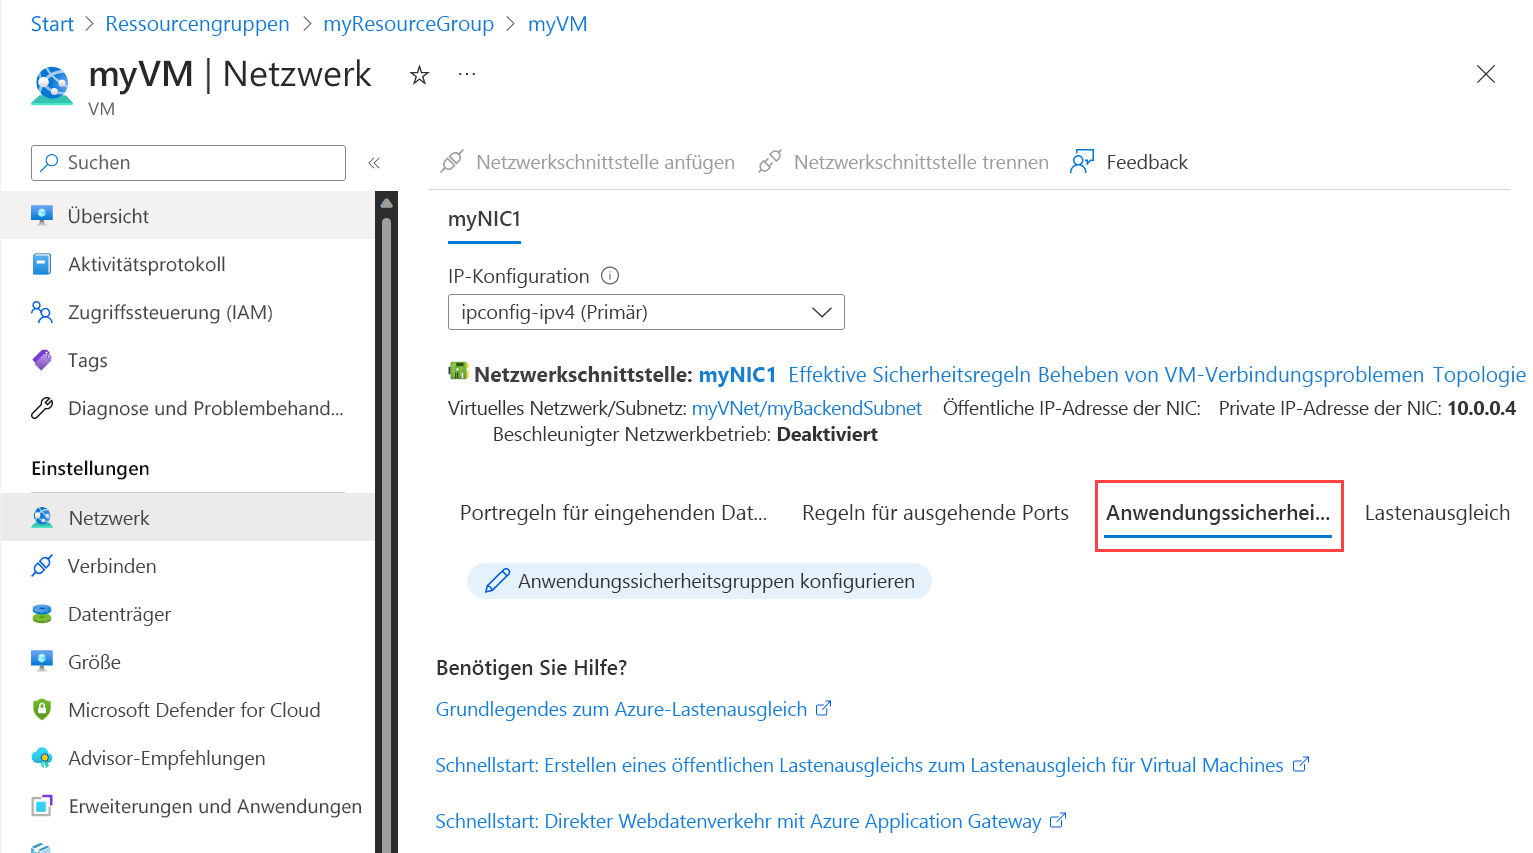Open Erweiterungen und Anwendungen
Screen dimensions: 1533x853
click(x=215, y=805)
